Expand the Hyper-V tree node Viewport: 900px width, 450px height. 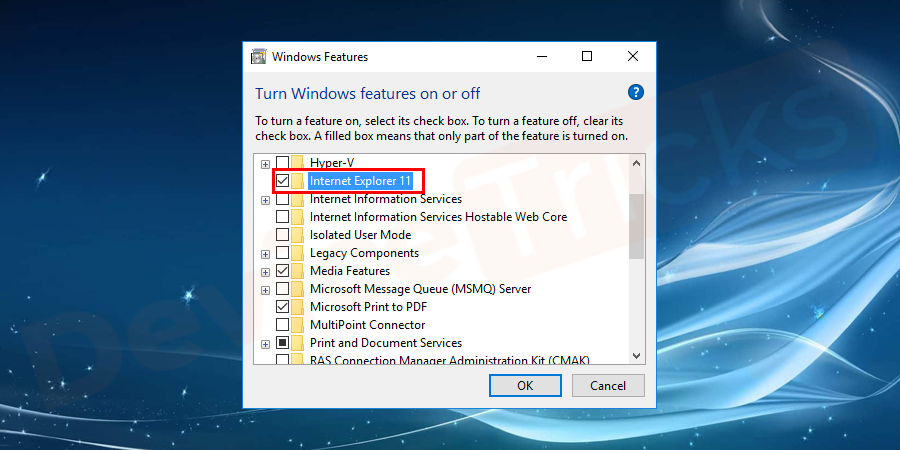coord(265,164)
